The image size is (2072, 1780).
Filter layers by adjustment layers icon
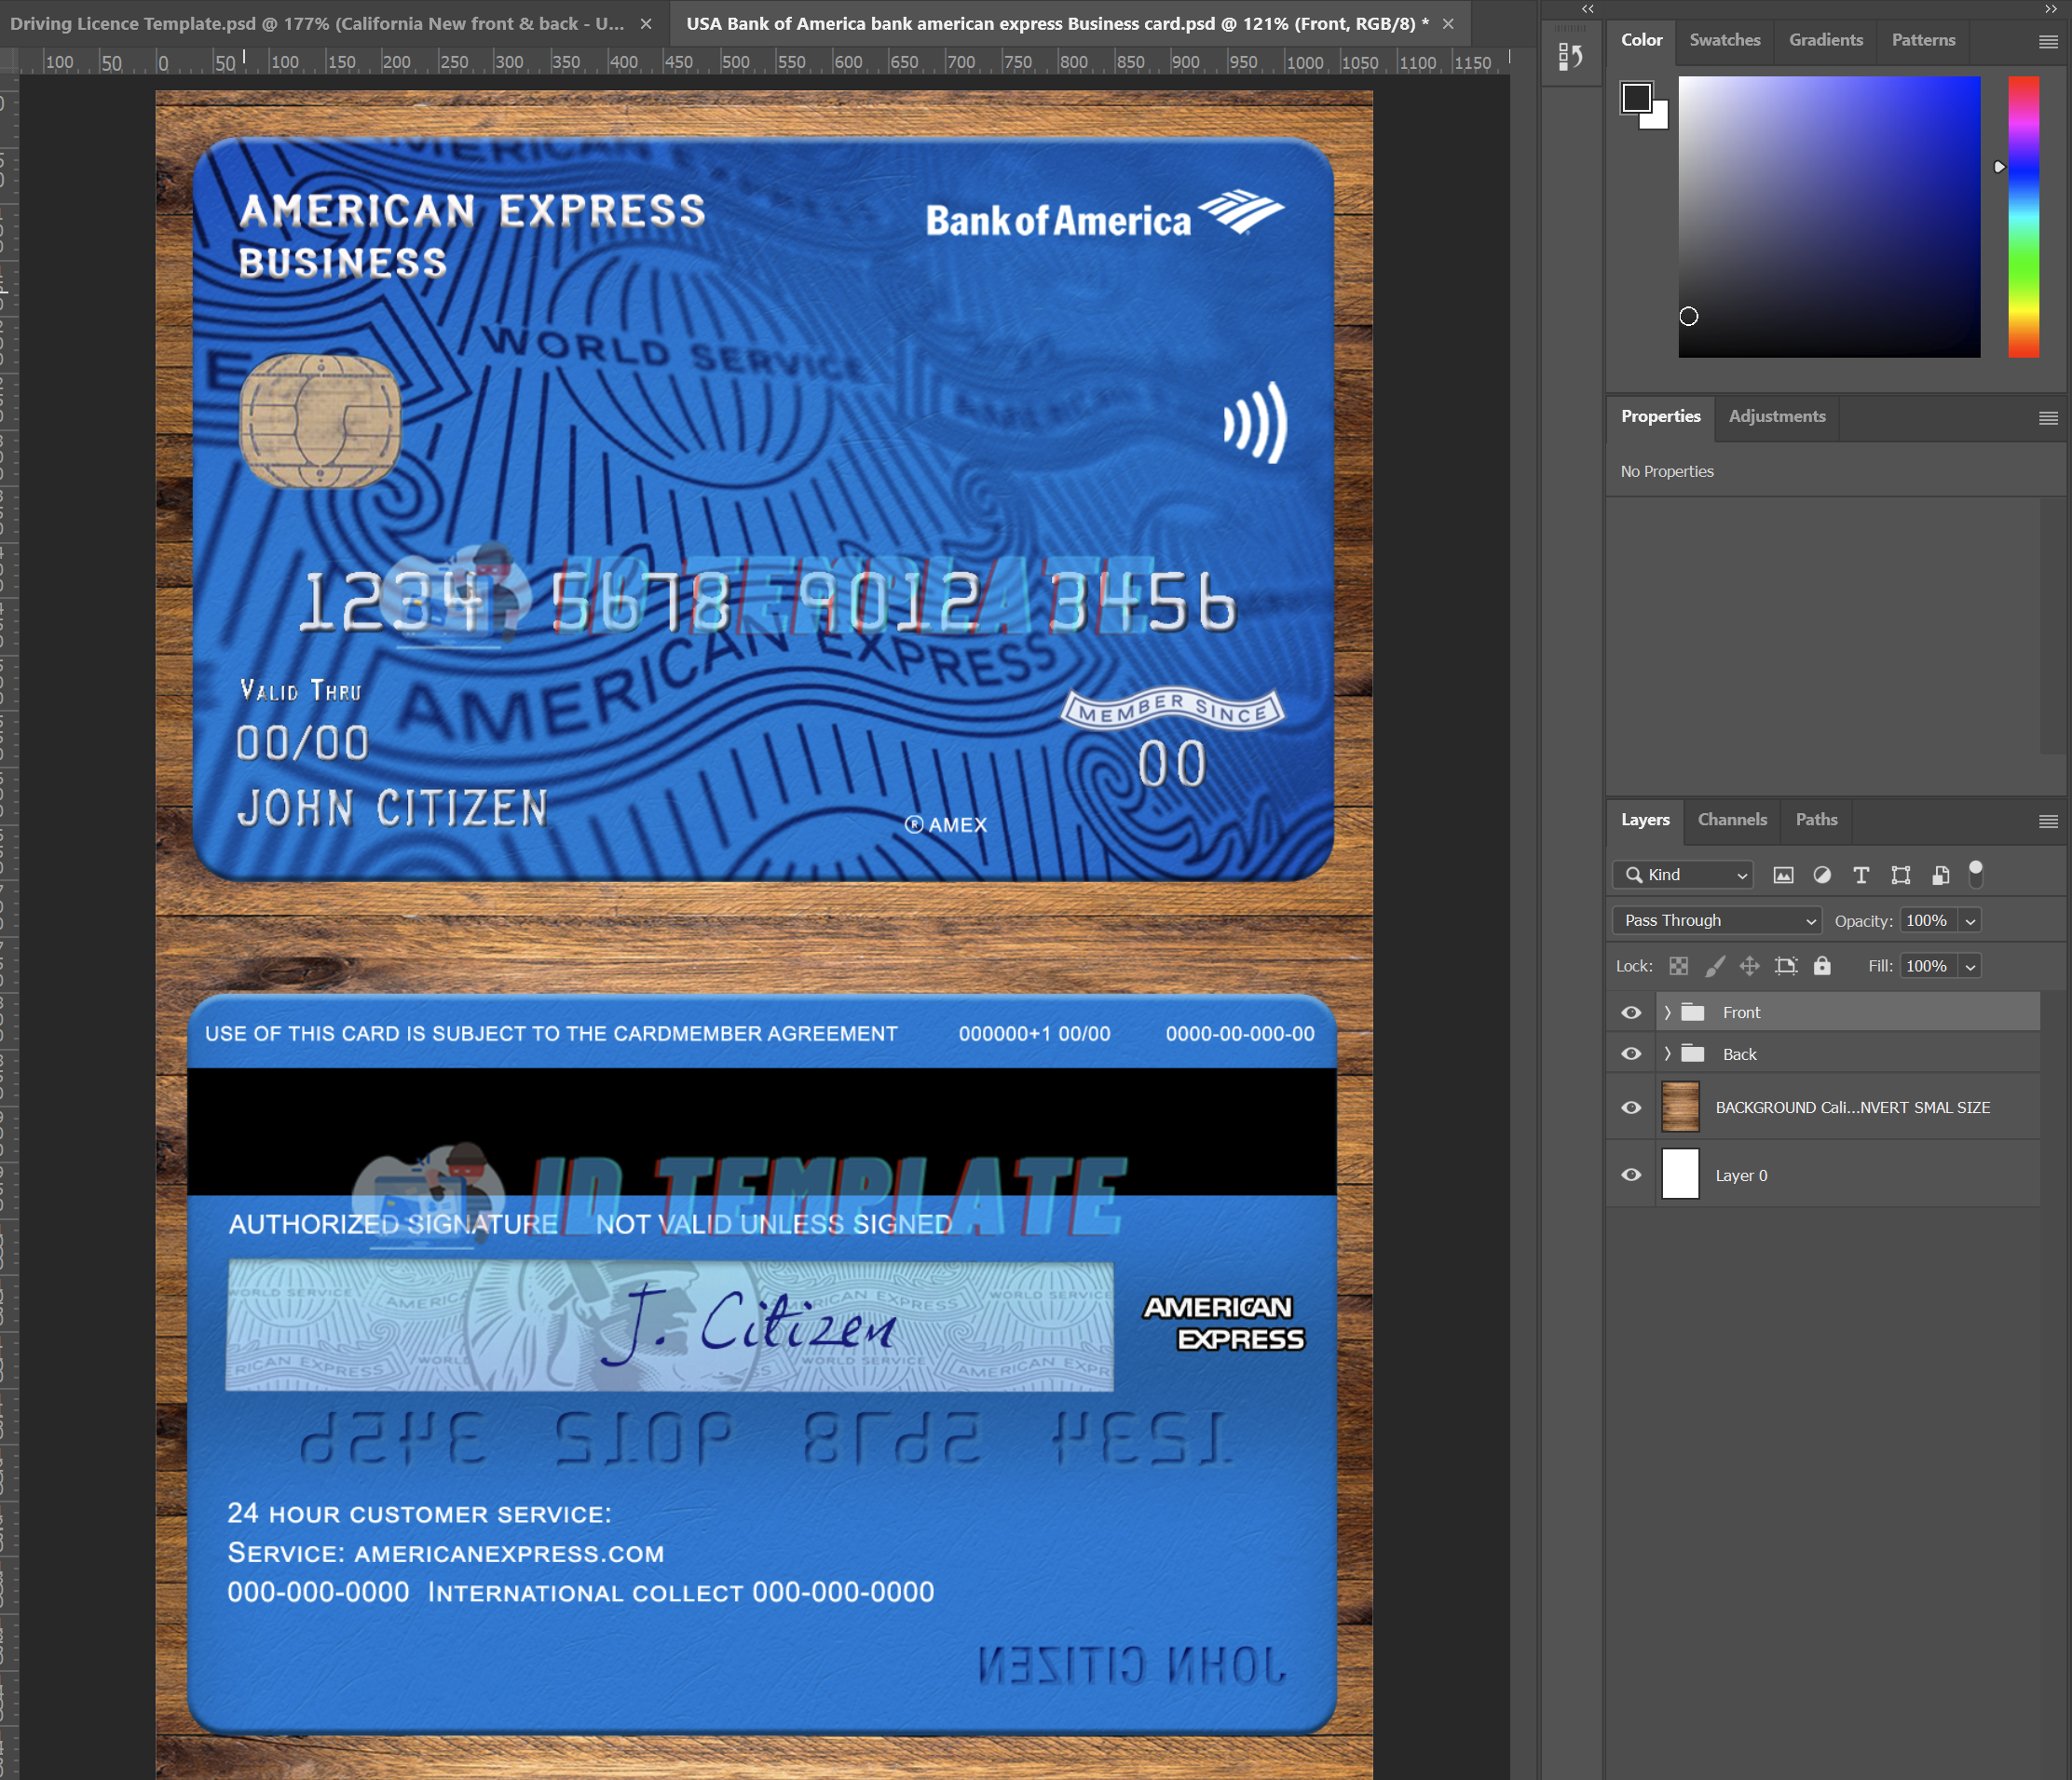1822,875
